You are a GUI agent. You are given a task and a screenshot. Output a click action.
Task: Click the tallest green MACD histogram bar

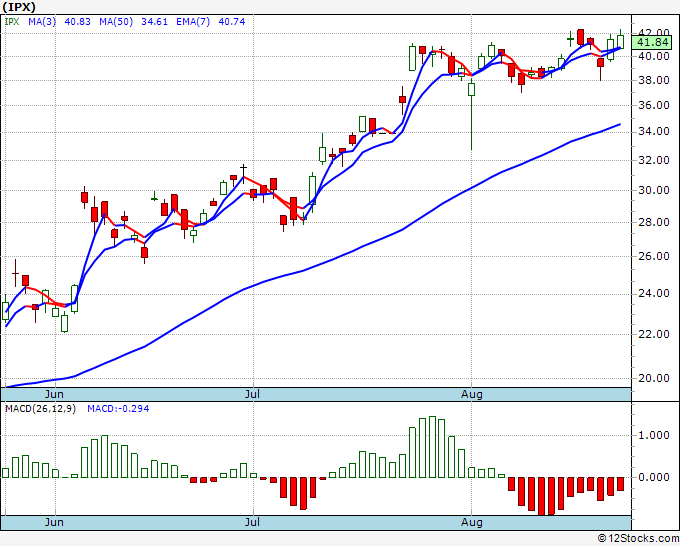(432, 447)
